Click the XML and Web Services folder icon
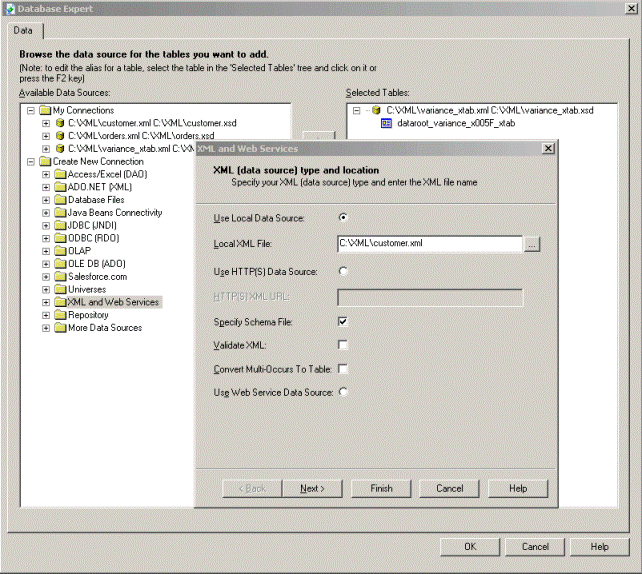 [60, 302]
